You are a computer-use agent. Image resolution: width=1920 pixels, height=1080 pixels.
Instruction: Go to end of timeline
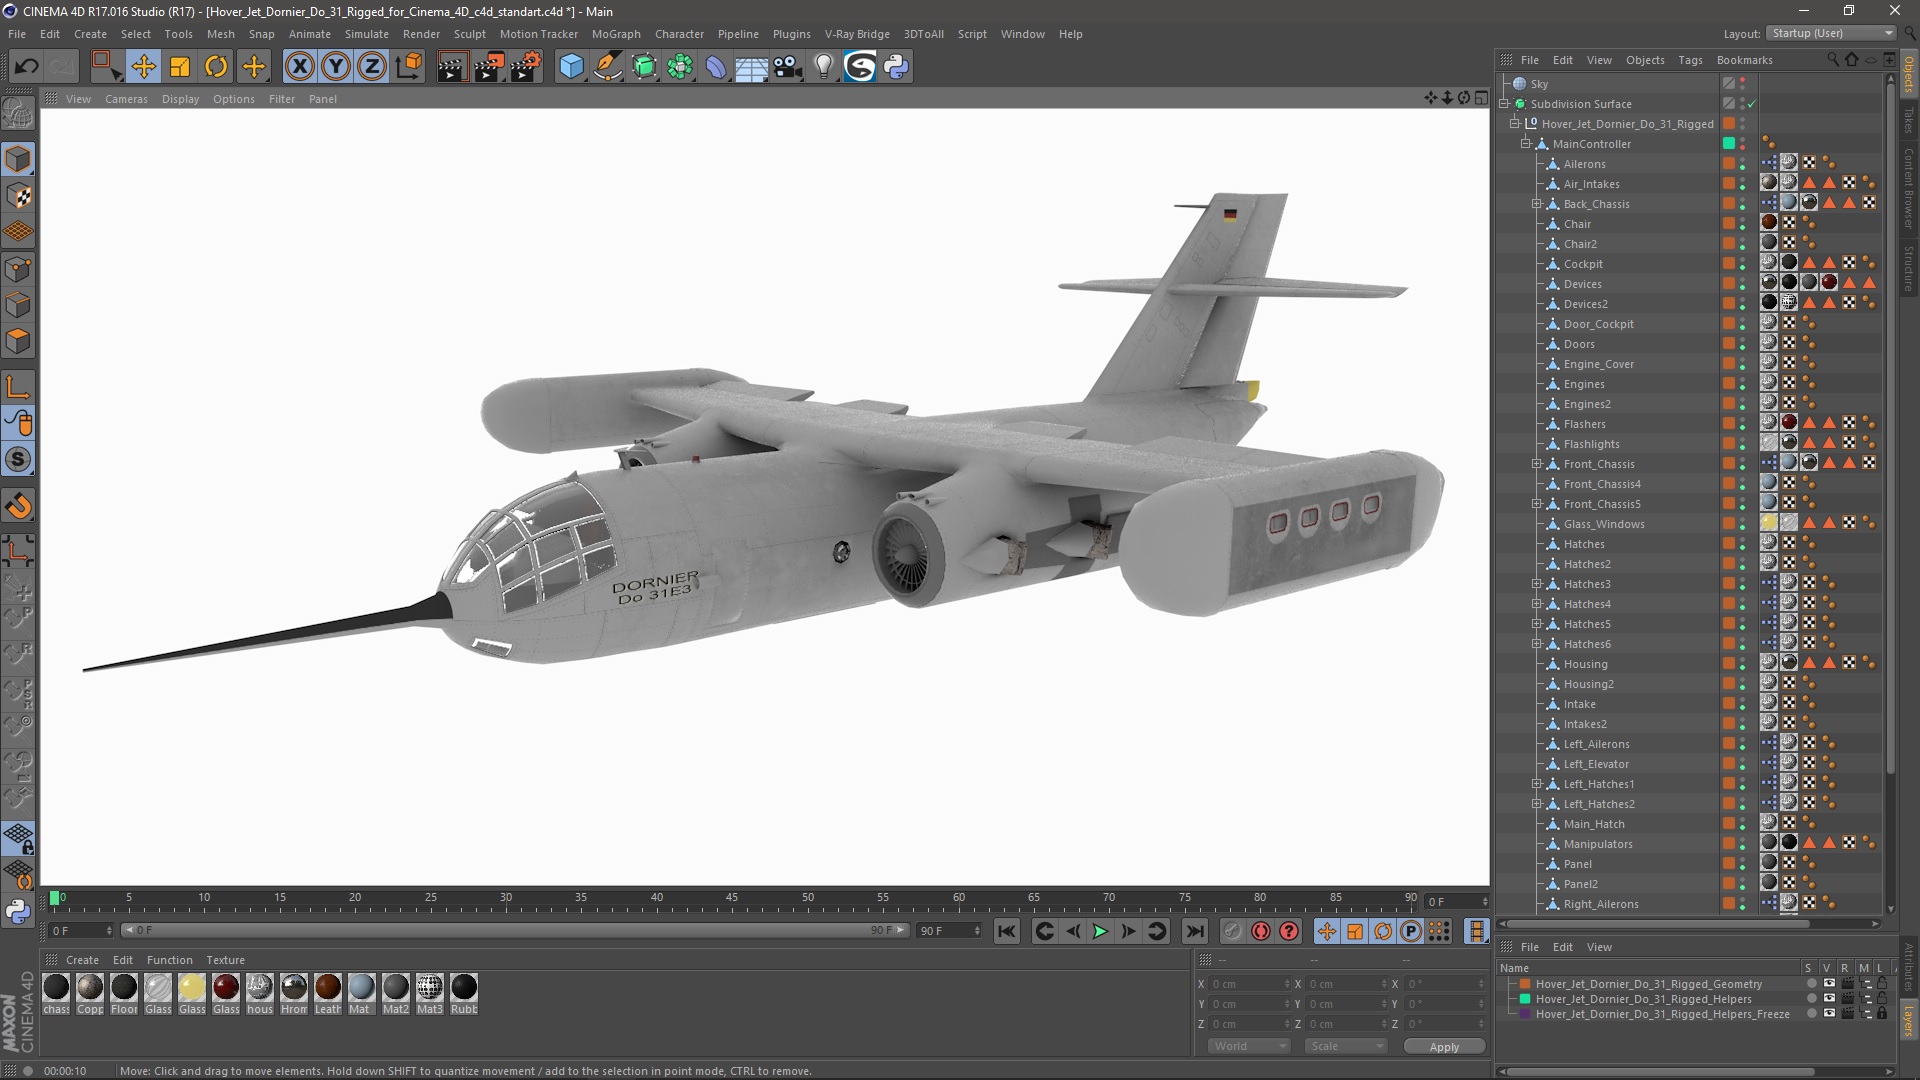pyautogui.click(x=1194, y=931)
